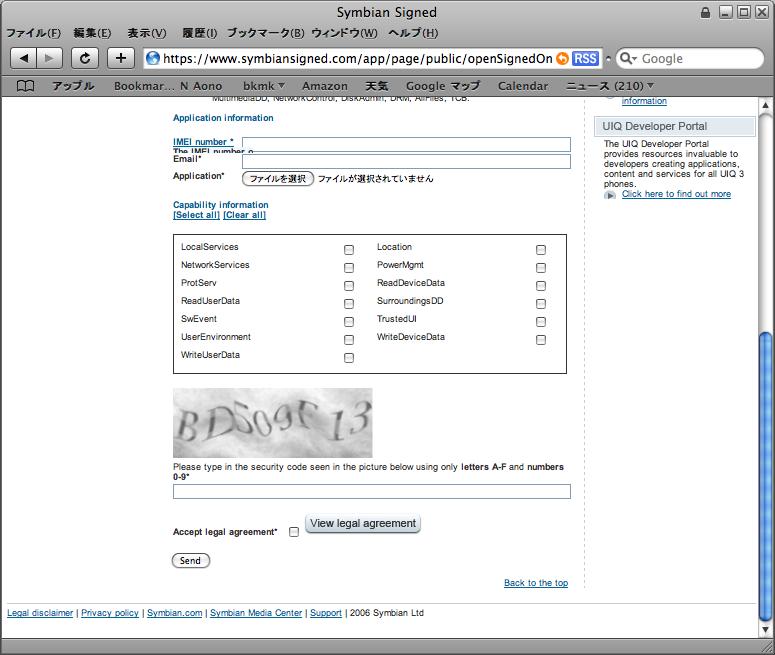
Task: Tick the Accept legal agreement checkbox
Action: point(294,532)
